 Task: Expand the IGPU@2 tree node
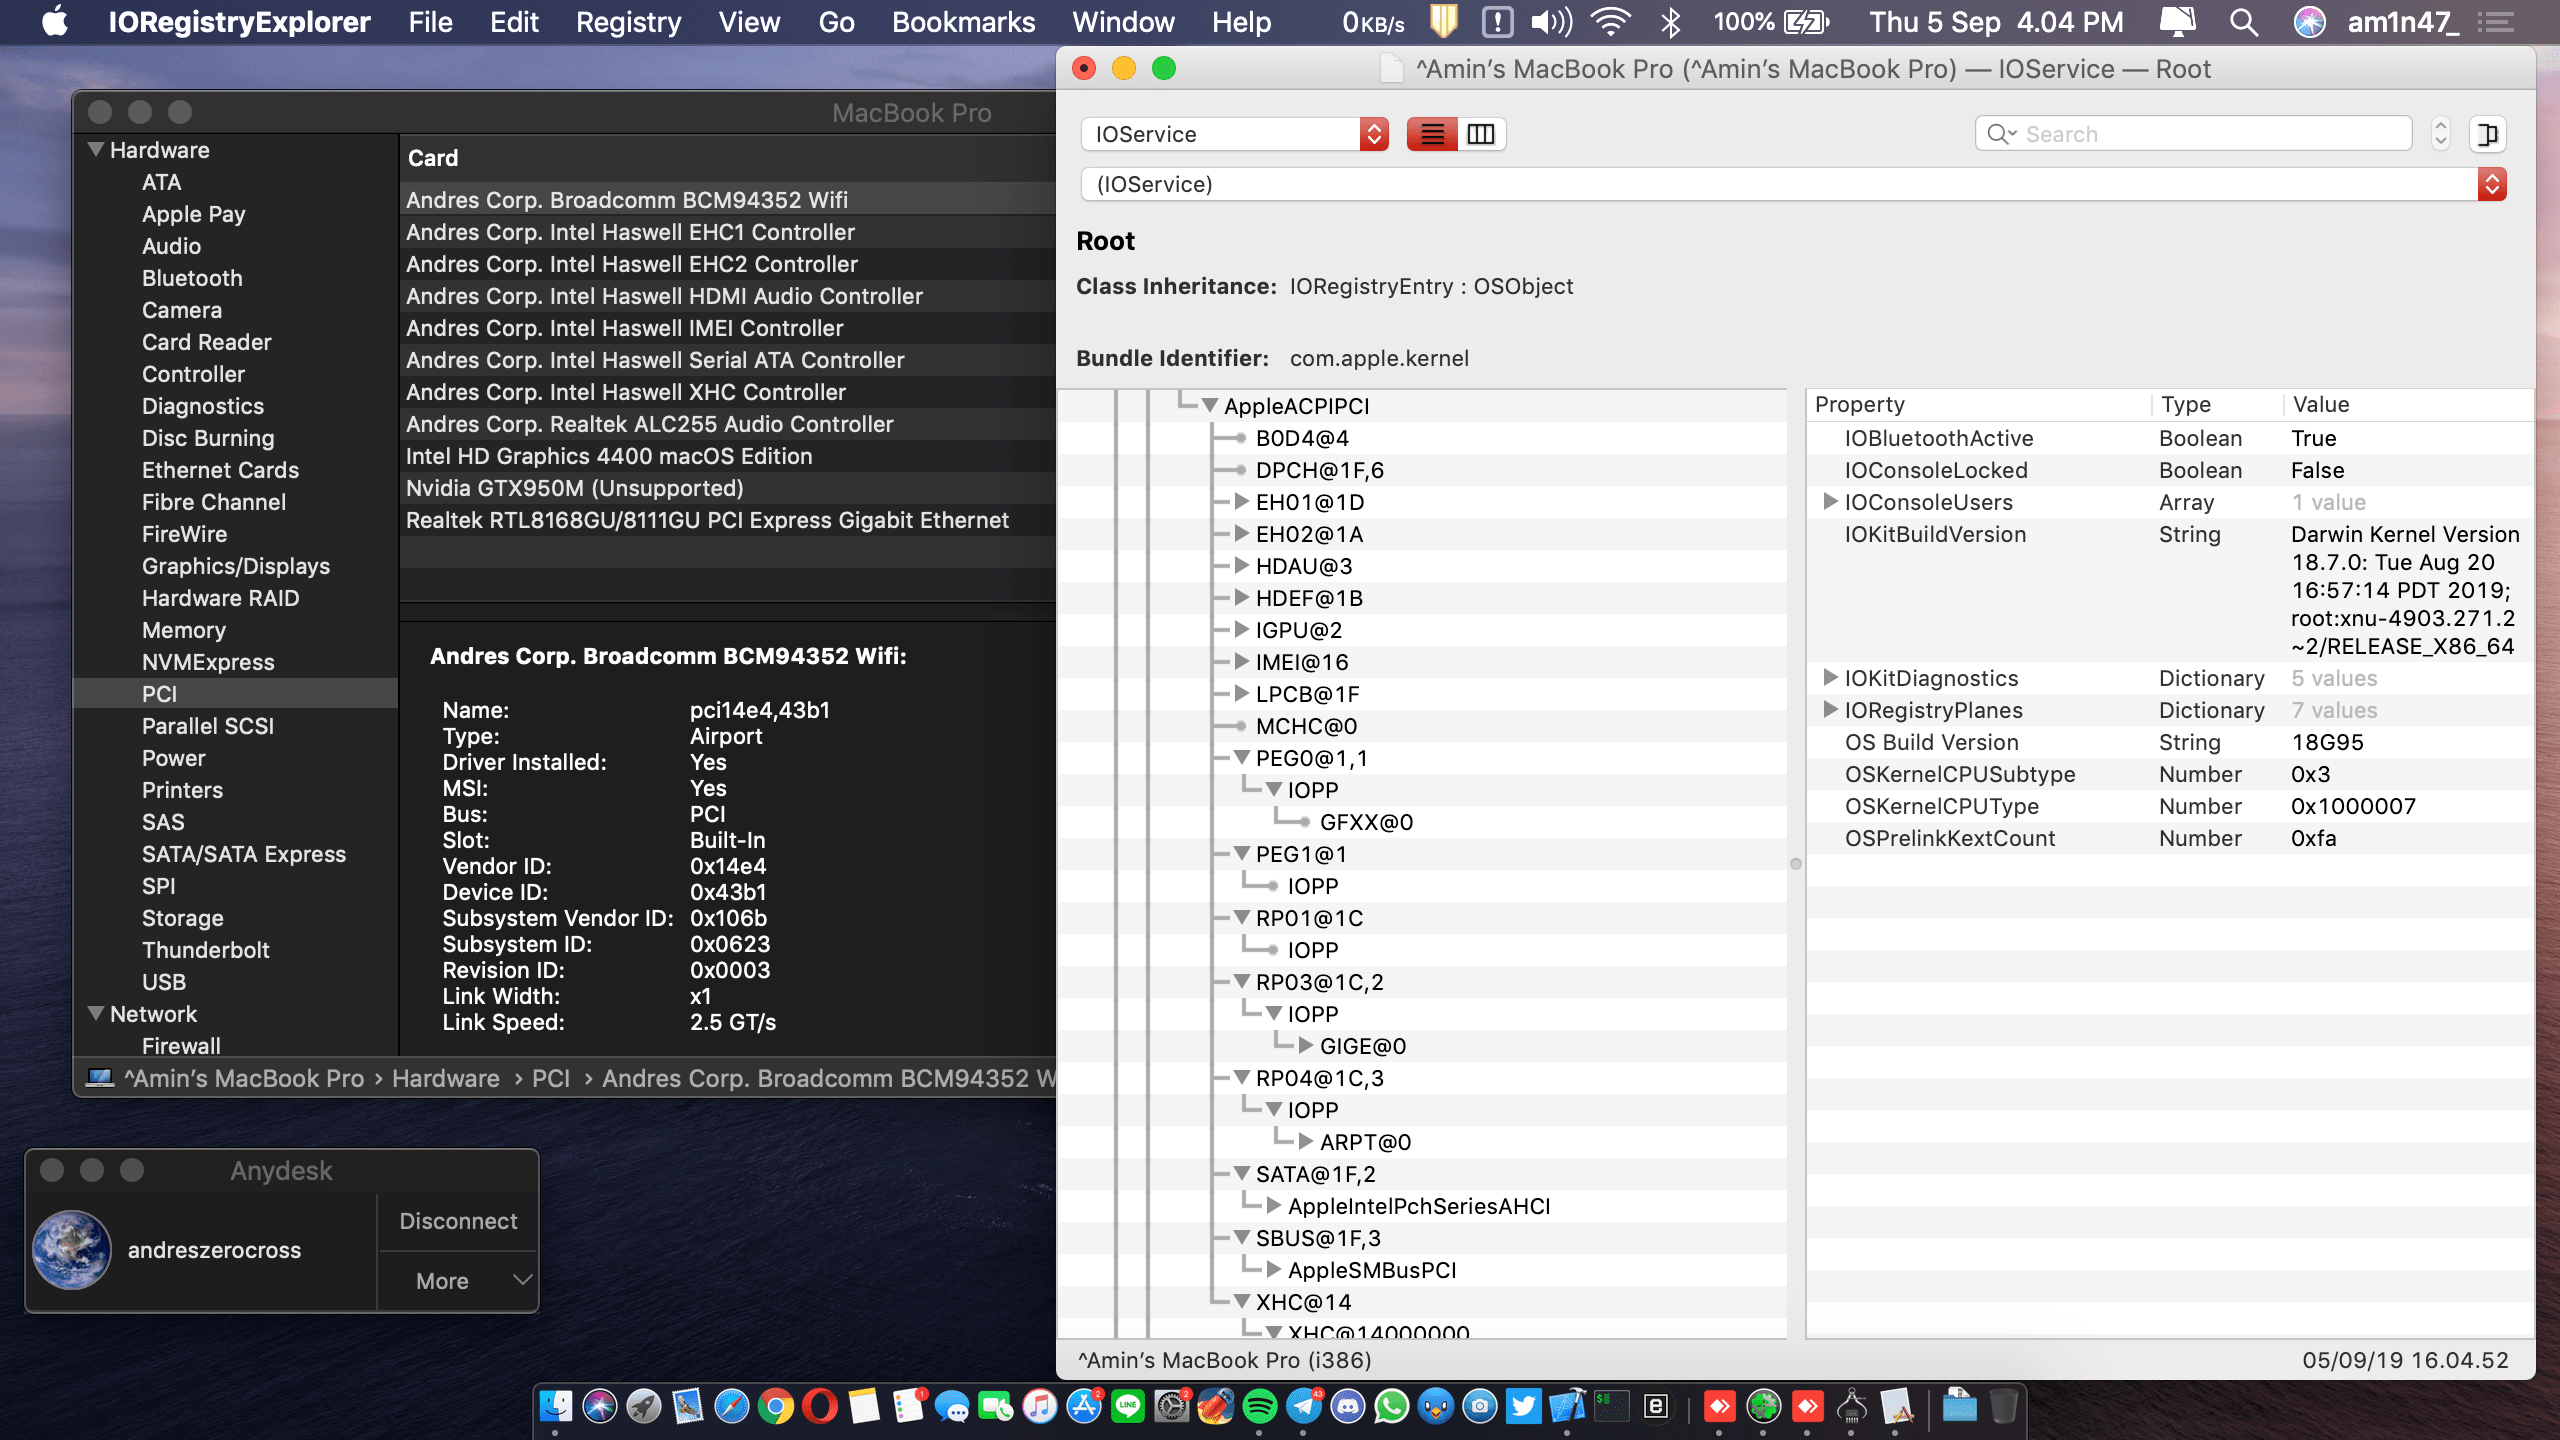pos(1241,630)
